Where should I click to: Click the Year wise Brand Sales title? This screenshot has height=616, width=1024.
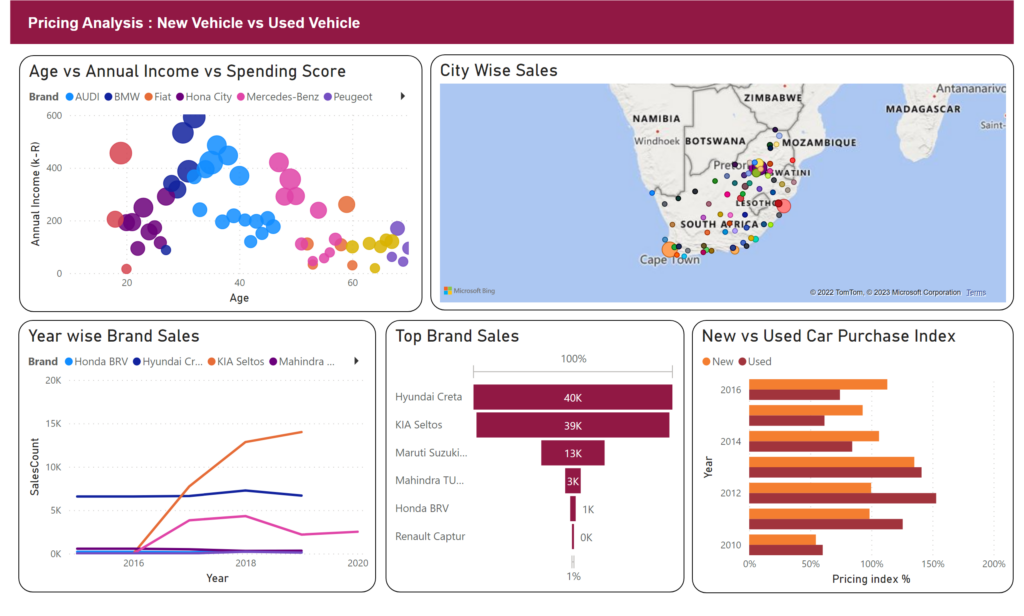click(x=114, y=336)
